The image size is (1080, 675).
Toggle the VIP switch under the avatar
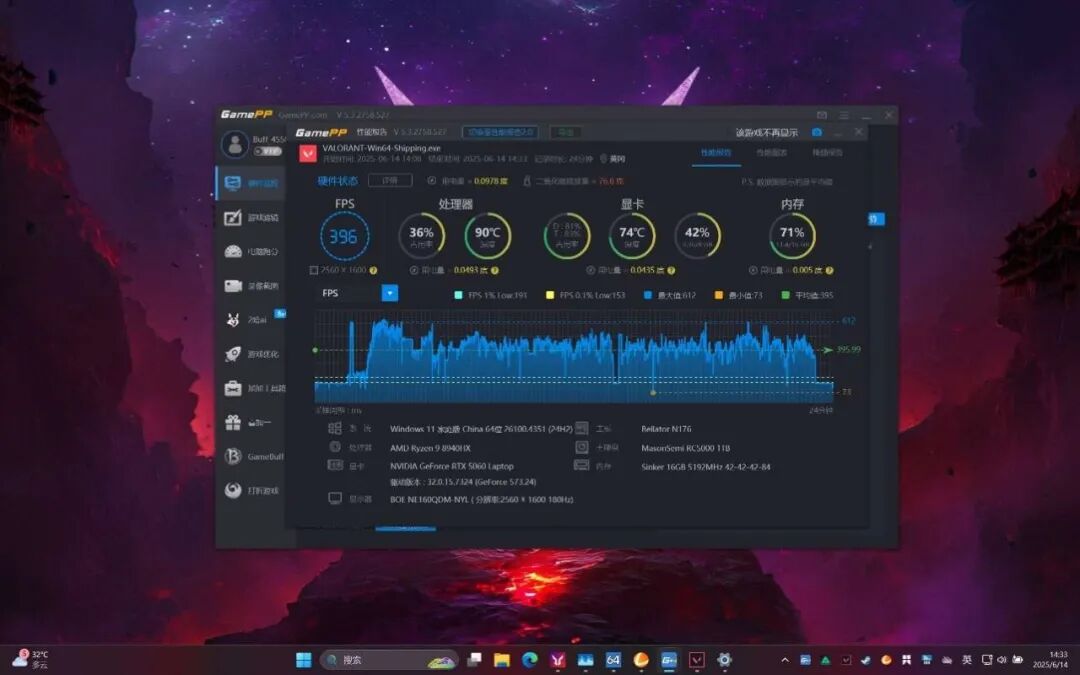pos(268,151)
